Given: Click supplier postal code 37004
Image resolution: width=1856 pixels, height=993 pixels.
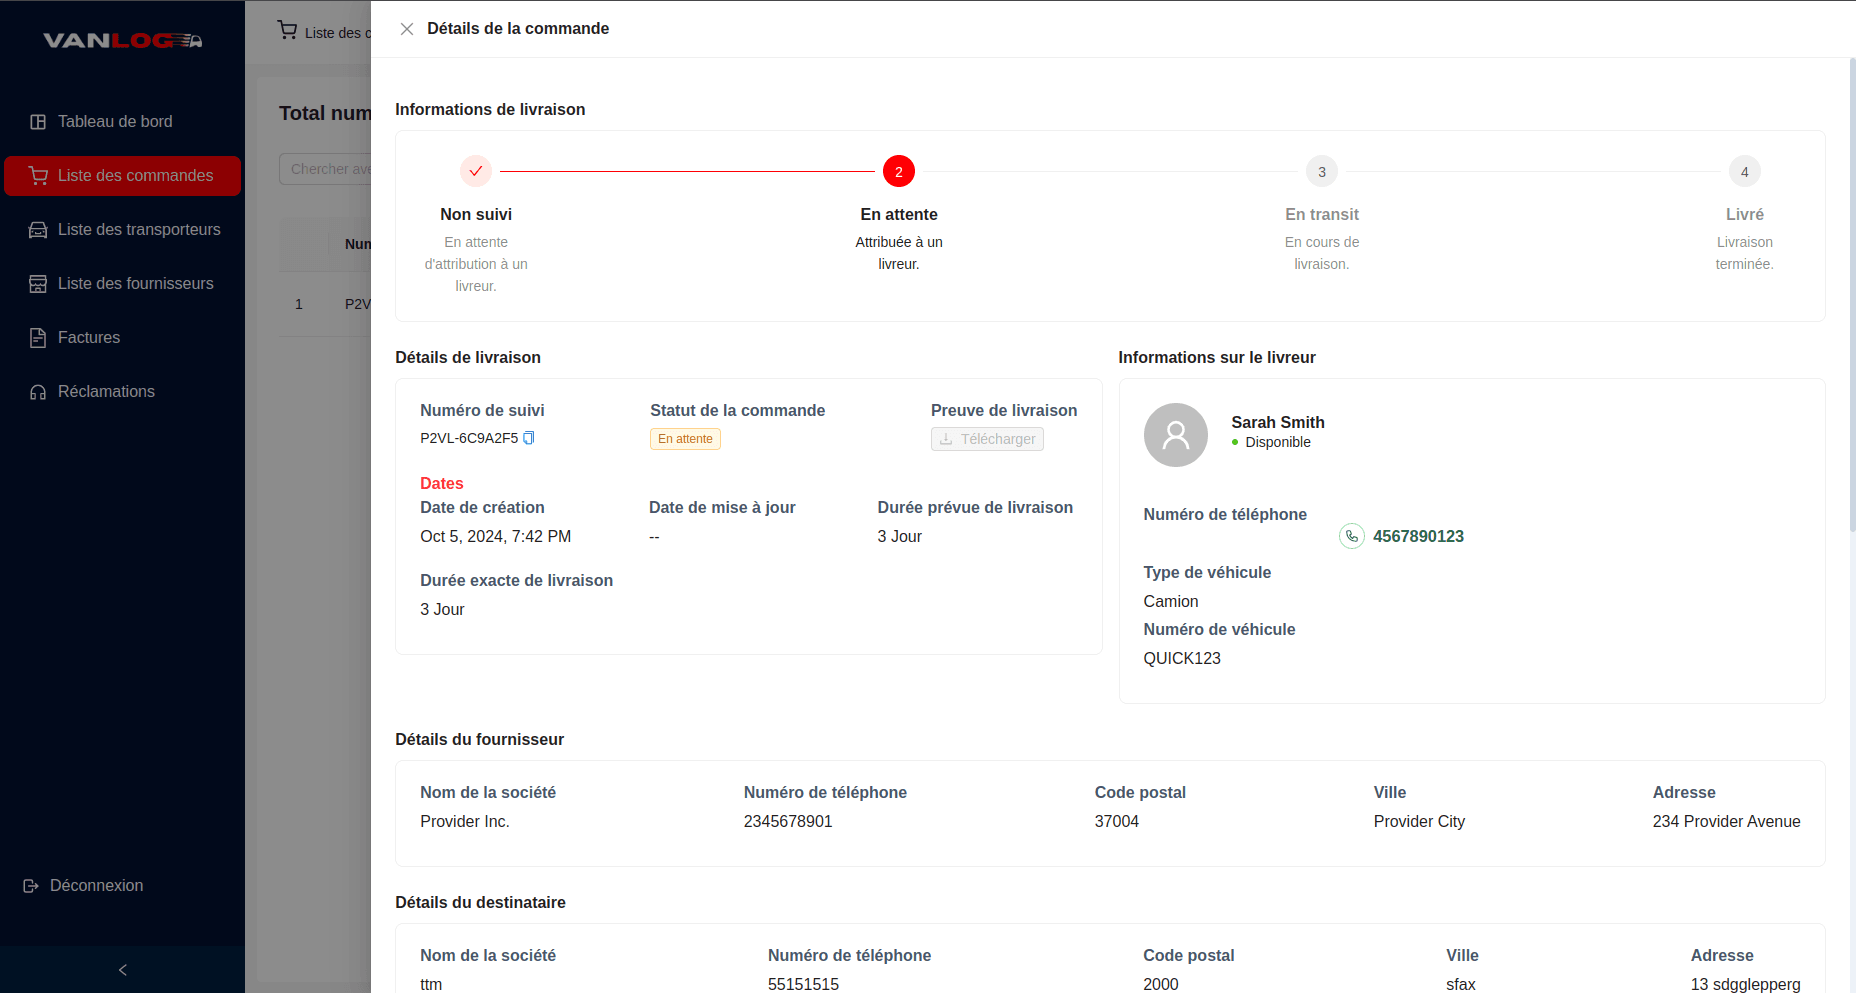Looking at the screenshot, I should 1117,821.
